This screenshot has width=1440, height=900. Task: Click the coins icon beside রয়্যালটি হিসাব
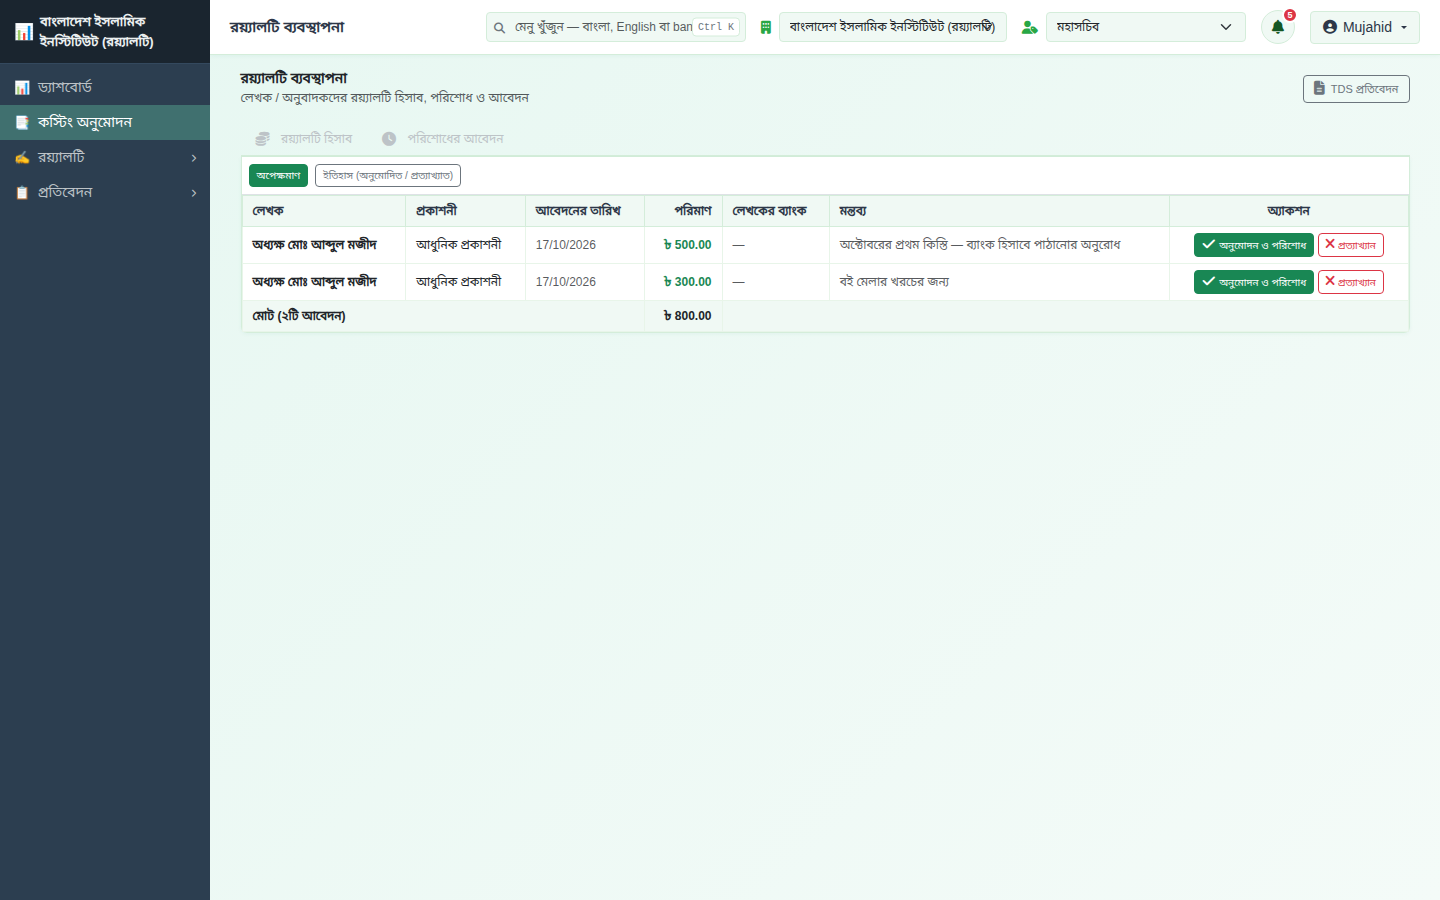(262, 139)
